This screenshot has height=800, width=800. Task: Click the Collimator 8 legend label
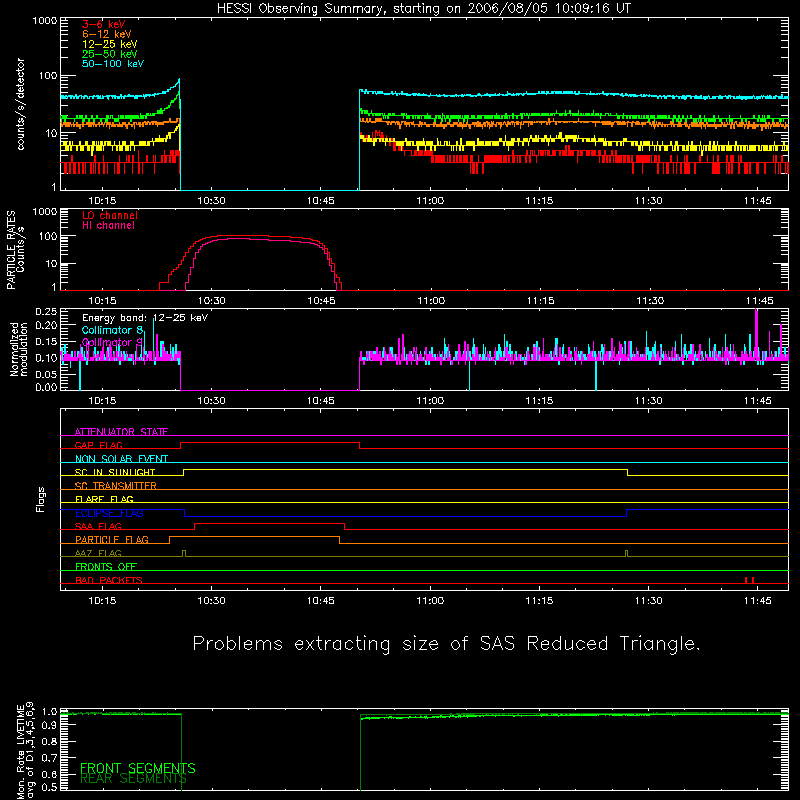[x=112, y=330]
